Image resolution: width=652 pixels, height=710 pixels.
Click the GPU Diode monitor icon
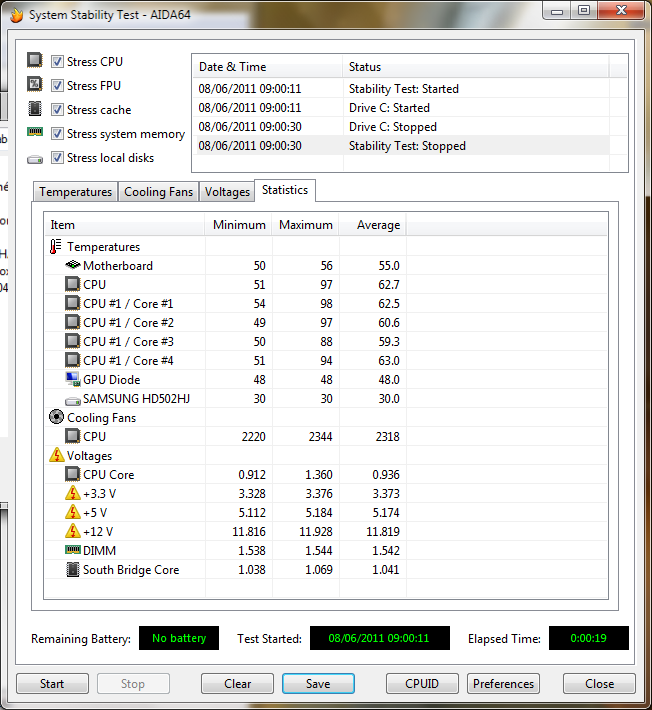[x=72, y=379]
